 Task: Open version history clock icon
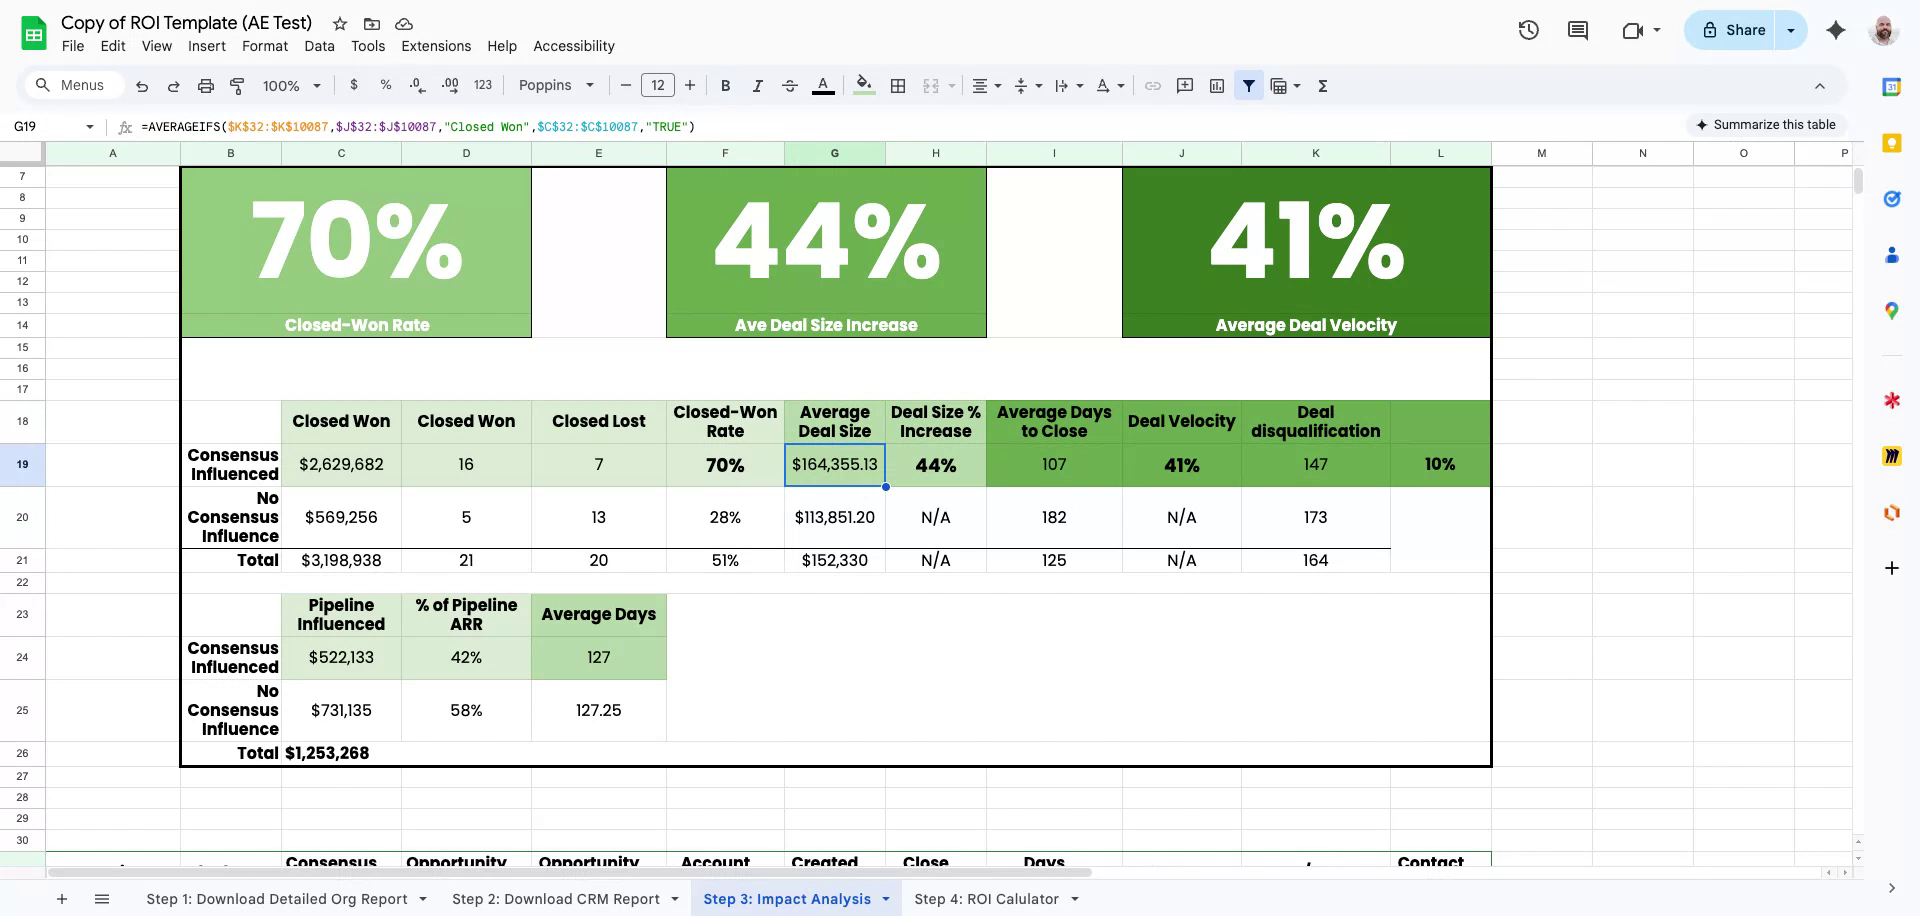pyautogui.click(x=1528, y=30)
